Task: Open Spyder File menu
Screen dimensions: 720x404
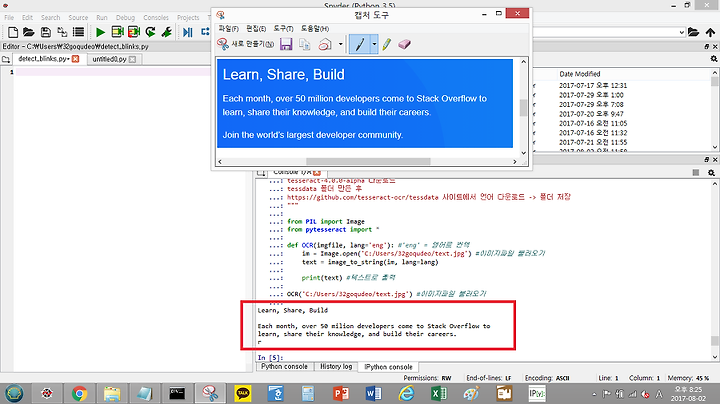Action: click(9, 17)
